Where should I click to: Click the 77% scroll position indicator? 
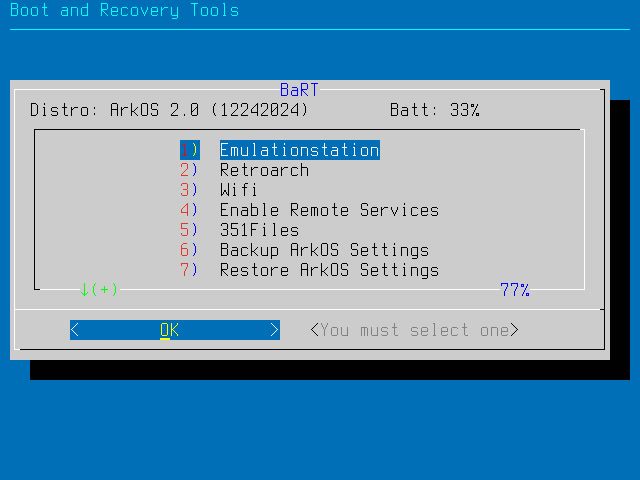point(515,290)
